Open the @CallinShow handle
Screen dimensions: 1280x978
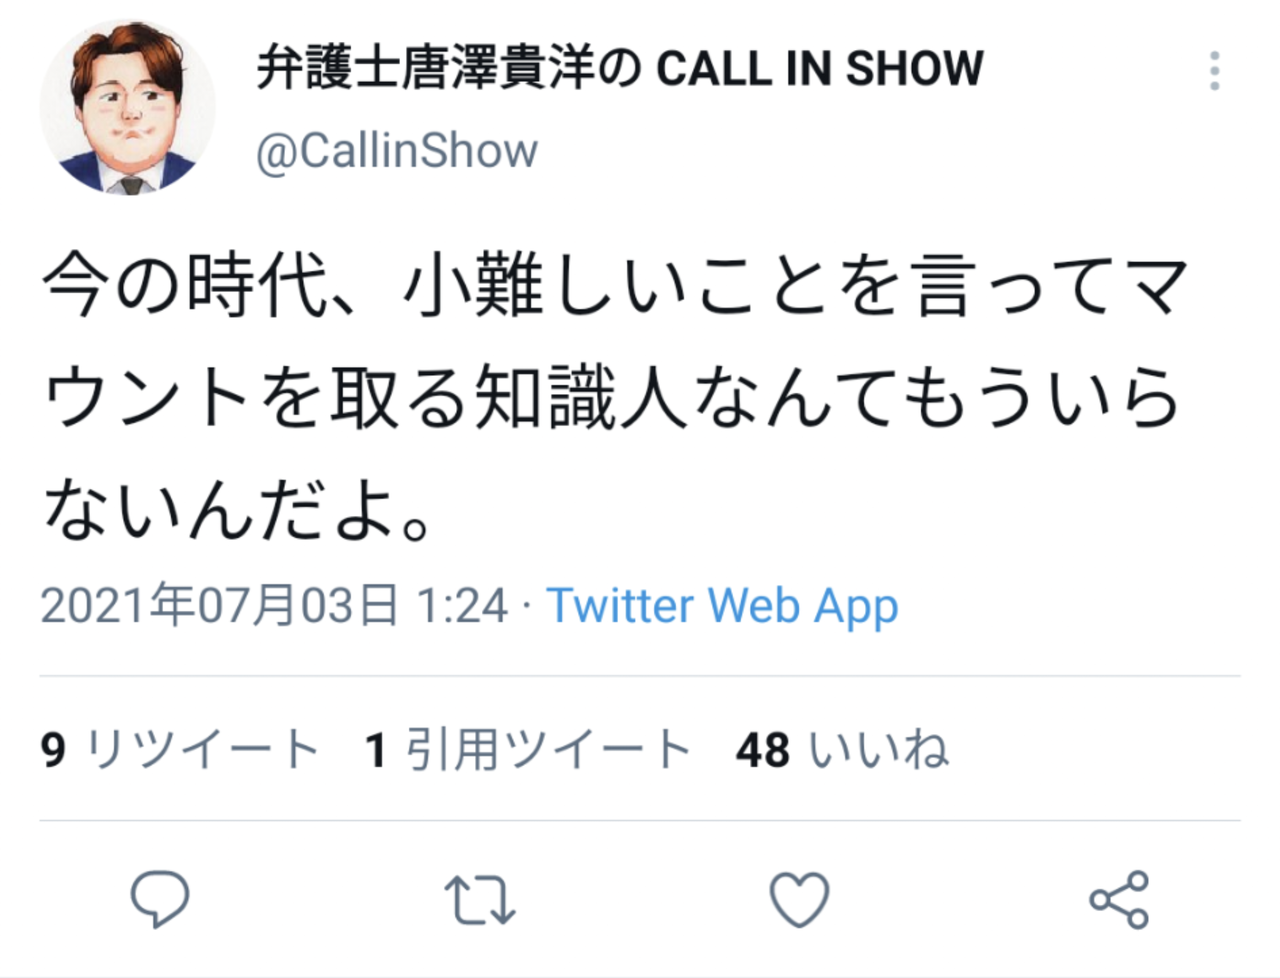(397, 151)
